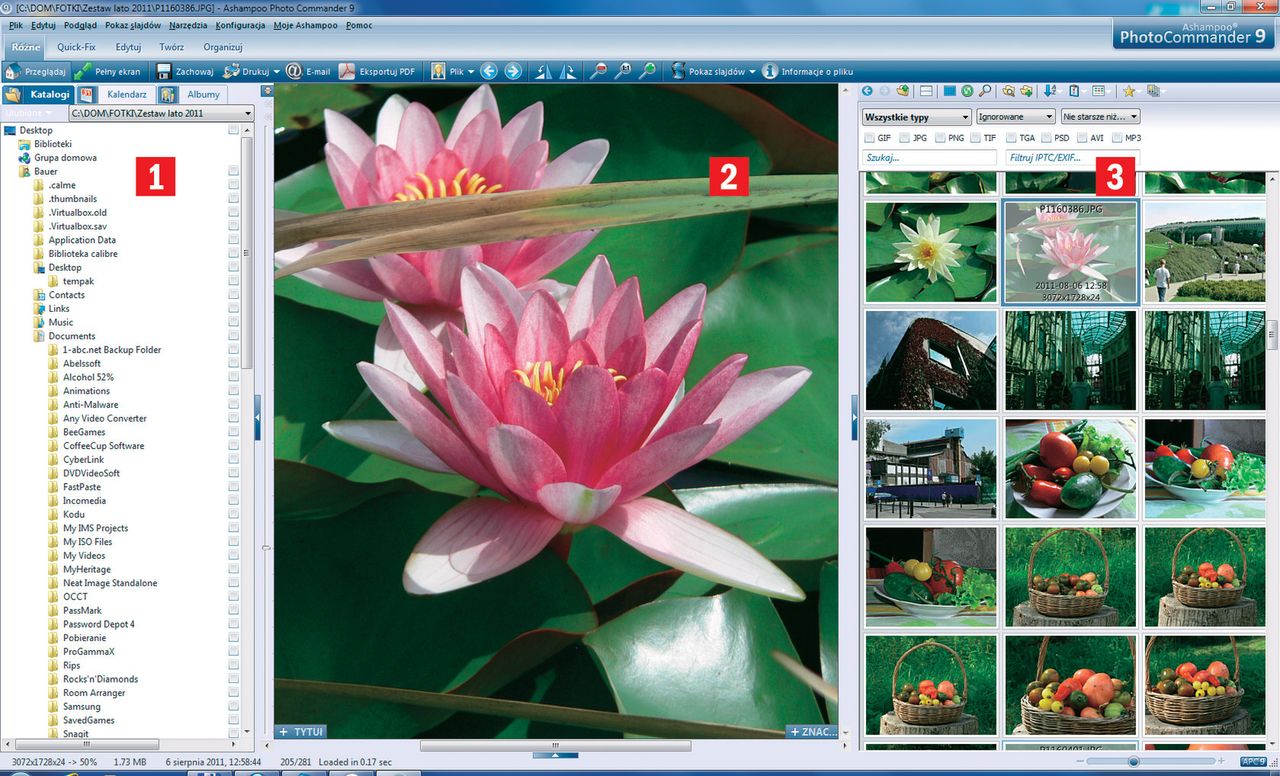Go to next image with right arrow
This screenshot has width=1280, height=776.
tap(513, 71)
